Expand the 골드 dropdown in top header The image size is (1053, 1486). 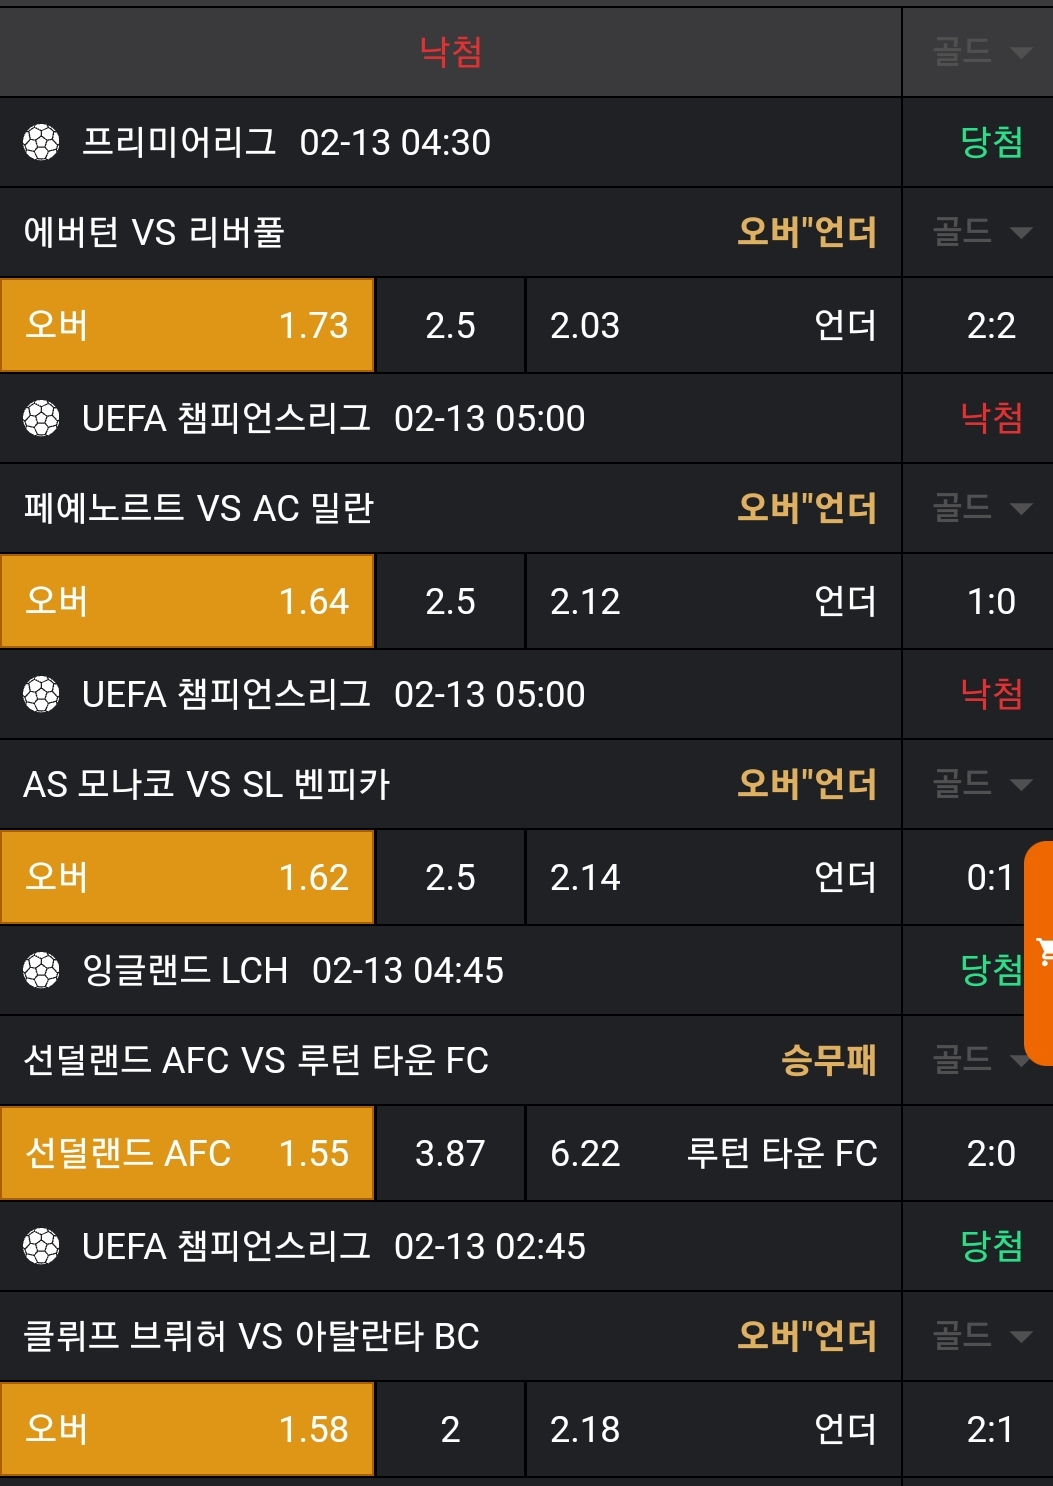tap(979, 52)
